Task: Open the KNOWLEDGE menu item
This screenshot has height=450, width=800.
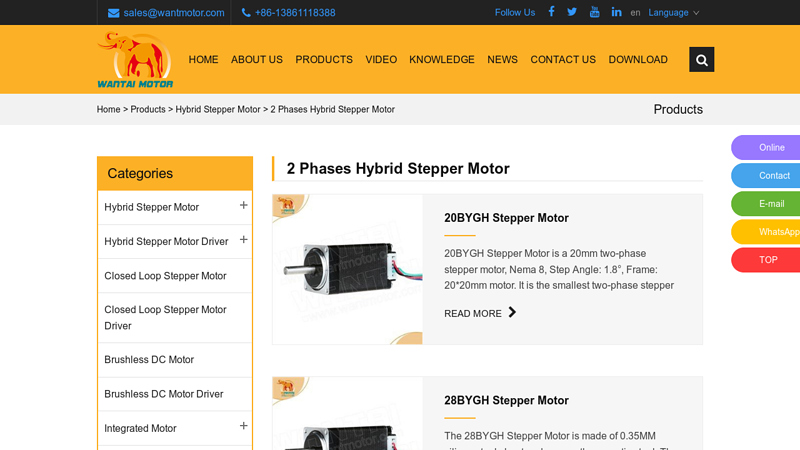Action: click(442, 60)
